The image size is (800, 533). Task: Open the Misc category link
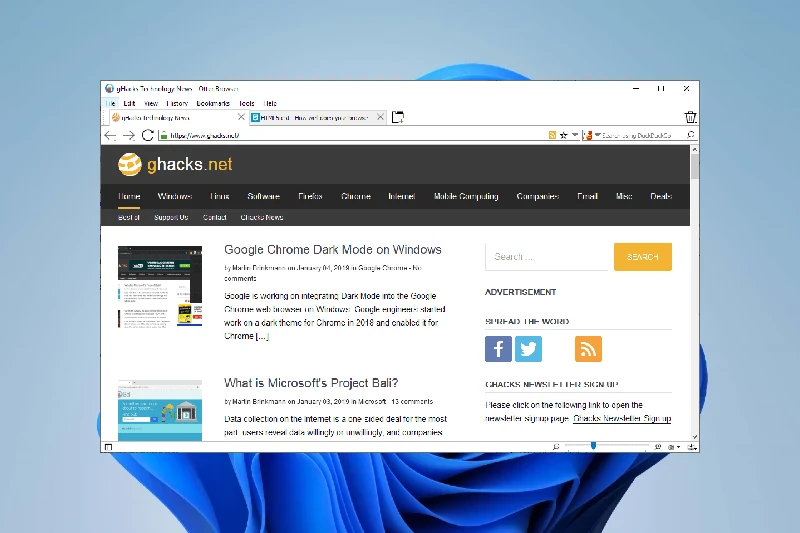coord(624,196)
